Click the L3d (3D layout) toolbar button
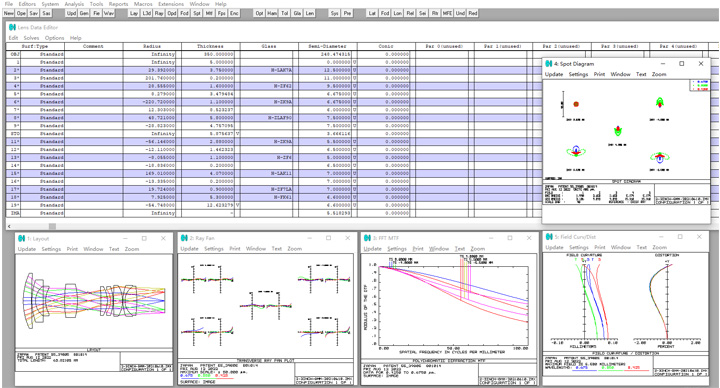This screenshot has height=388, width=720. coord(146,13)
